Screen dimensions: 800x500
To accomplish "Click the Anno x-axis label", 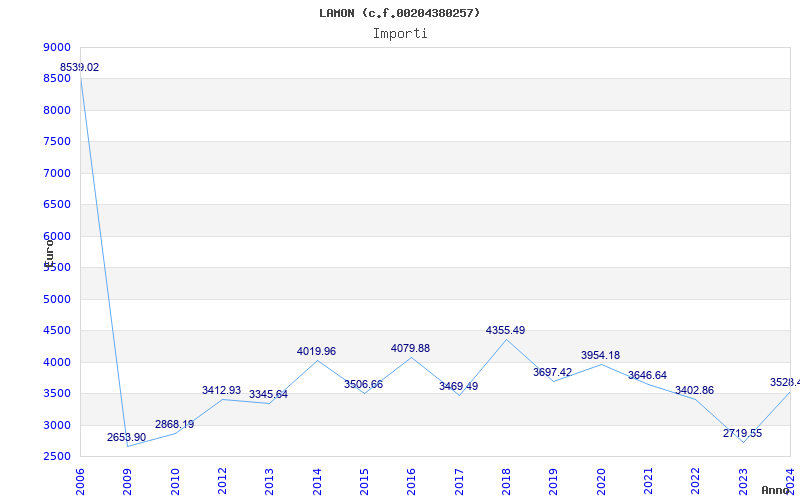I will coord(778,490).
